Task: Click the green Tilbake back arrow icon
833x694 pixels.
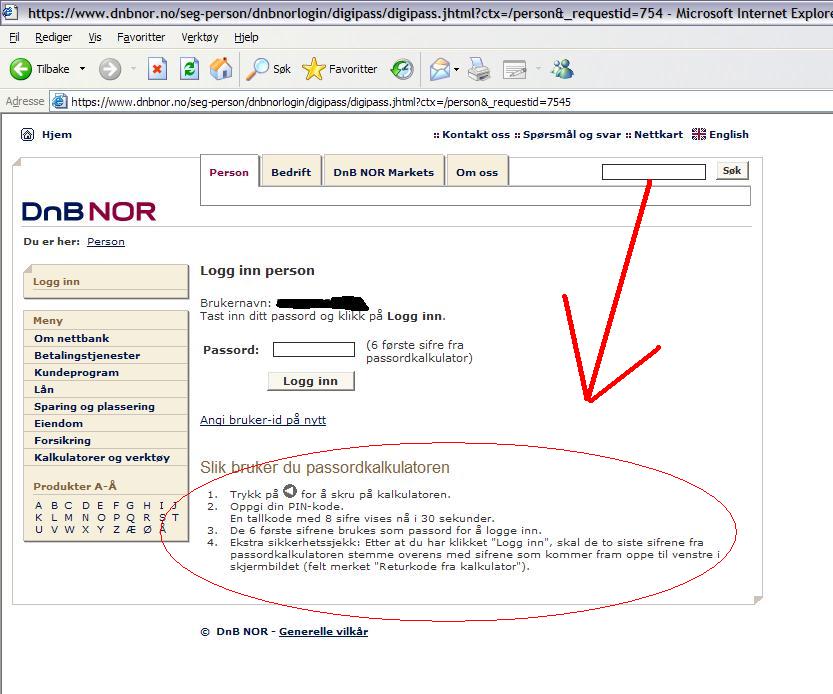Action: 21,69
